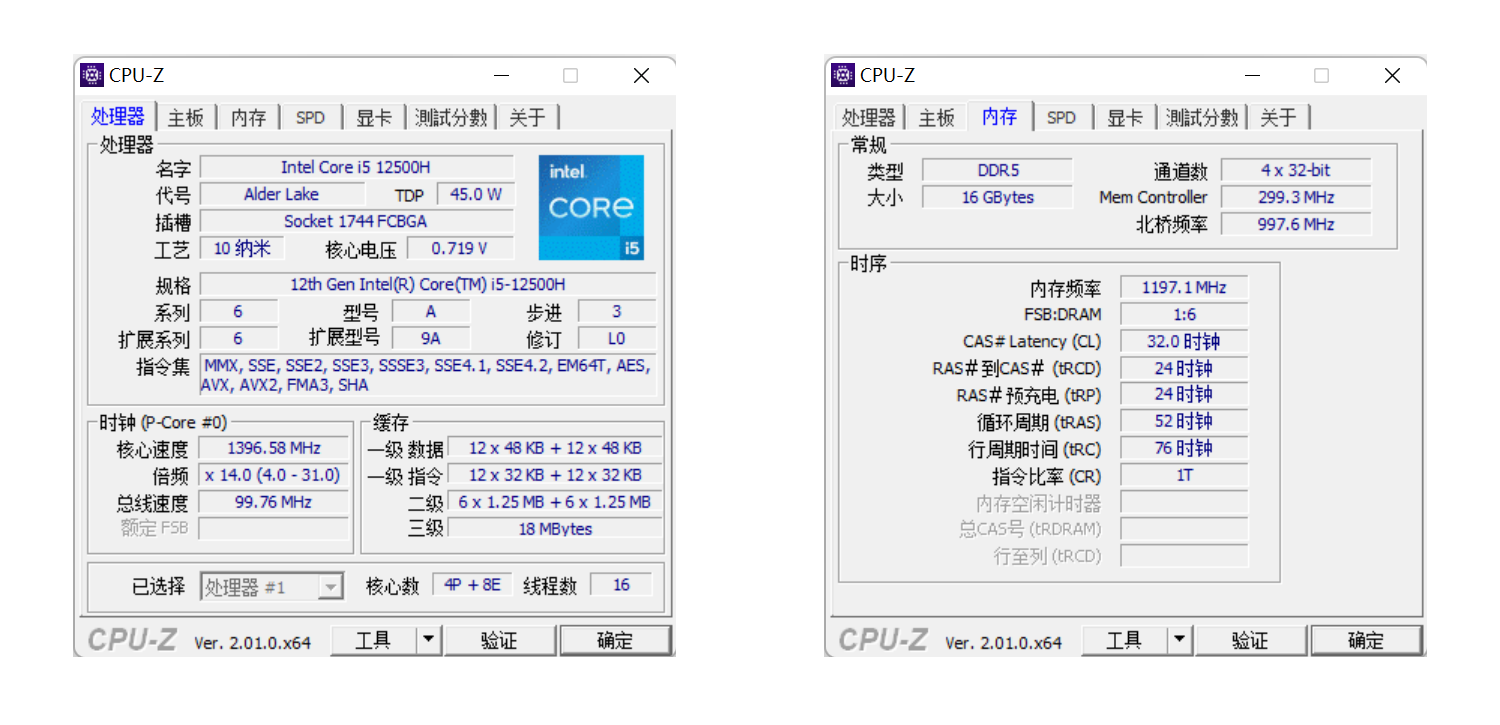Click bus speed value 99.76 MHz
The height and width of the screenshot is (725, 1500).
pos(274,502)
